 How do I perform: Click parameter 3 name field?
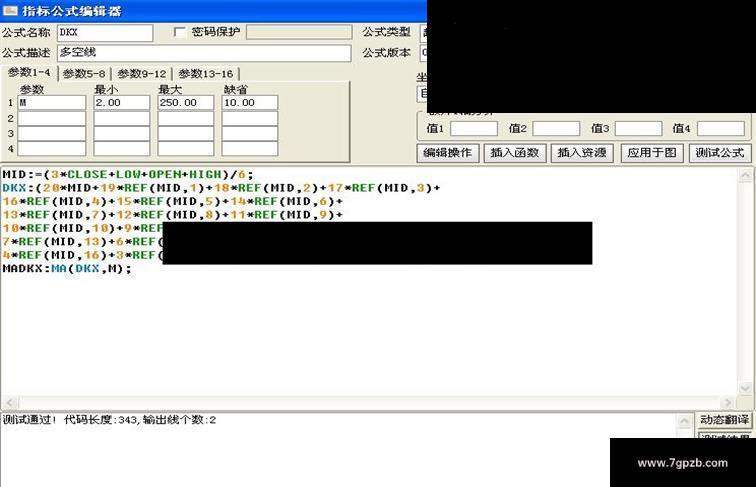(x=52, y=134)
